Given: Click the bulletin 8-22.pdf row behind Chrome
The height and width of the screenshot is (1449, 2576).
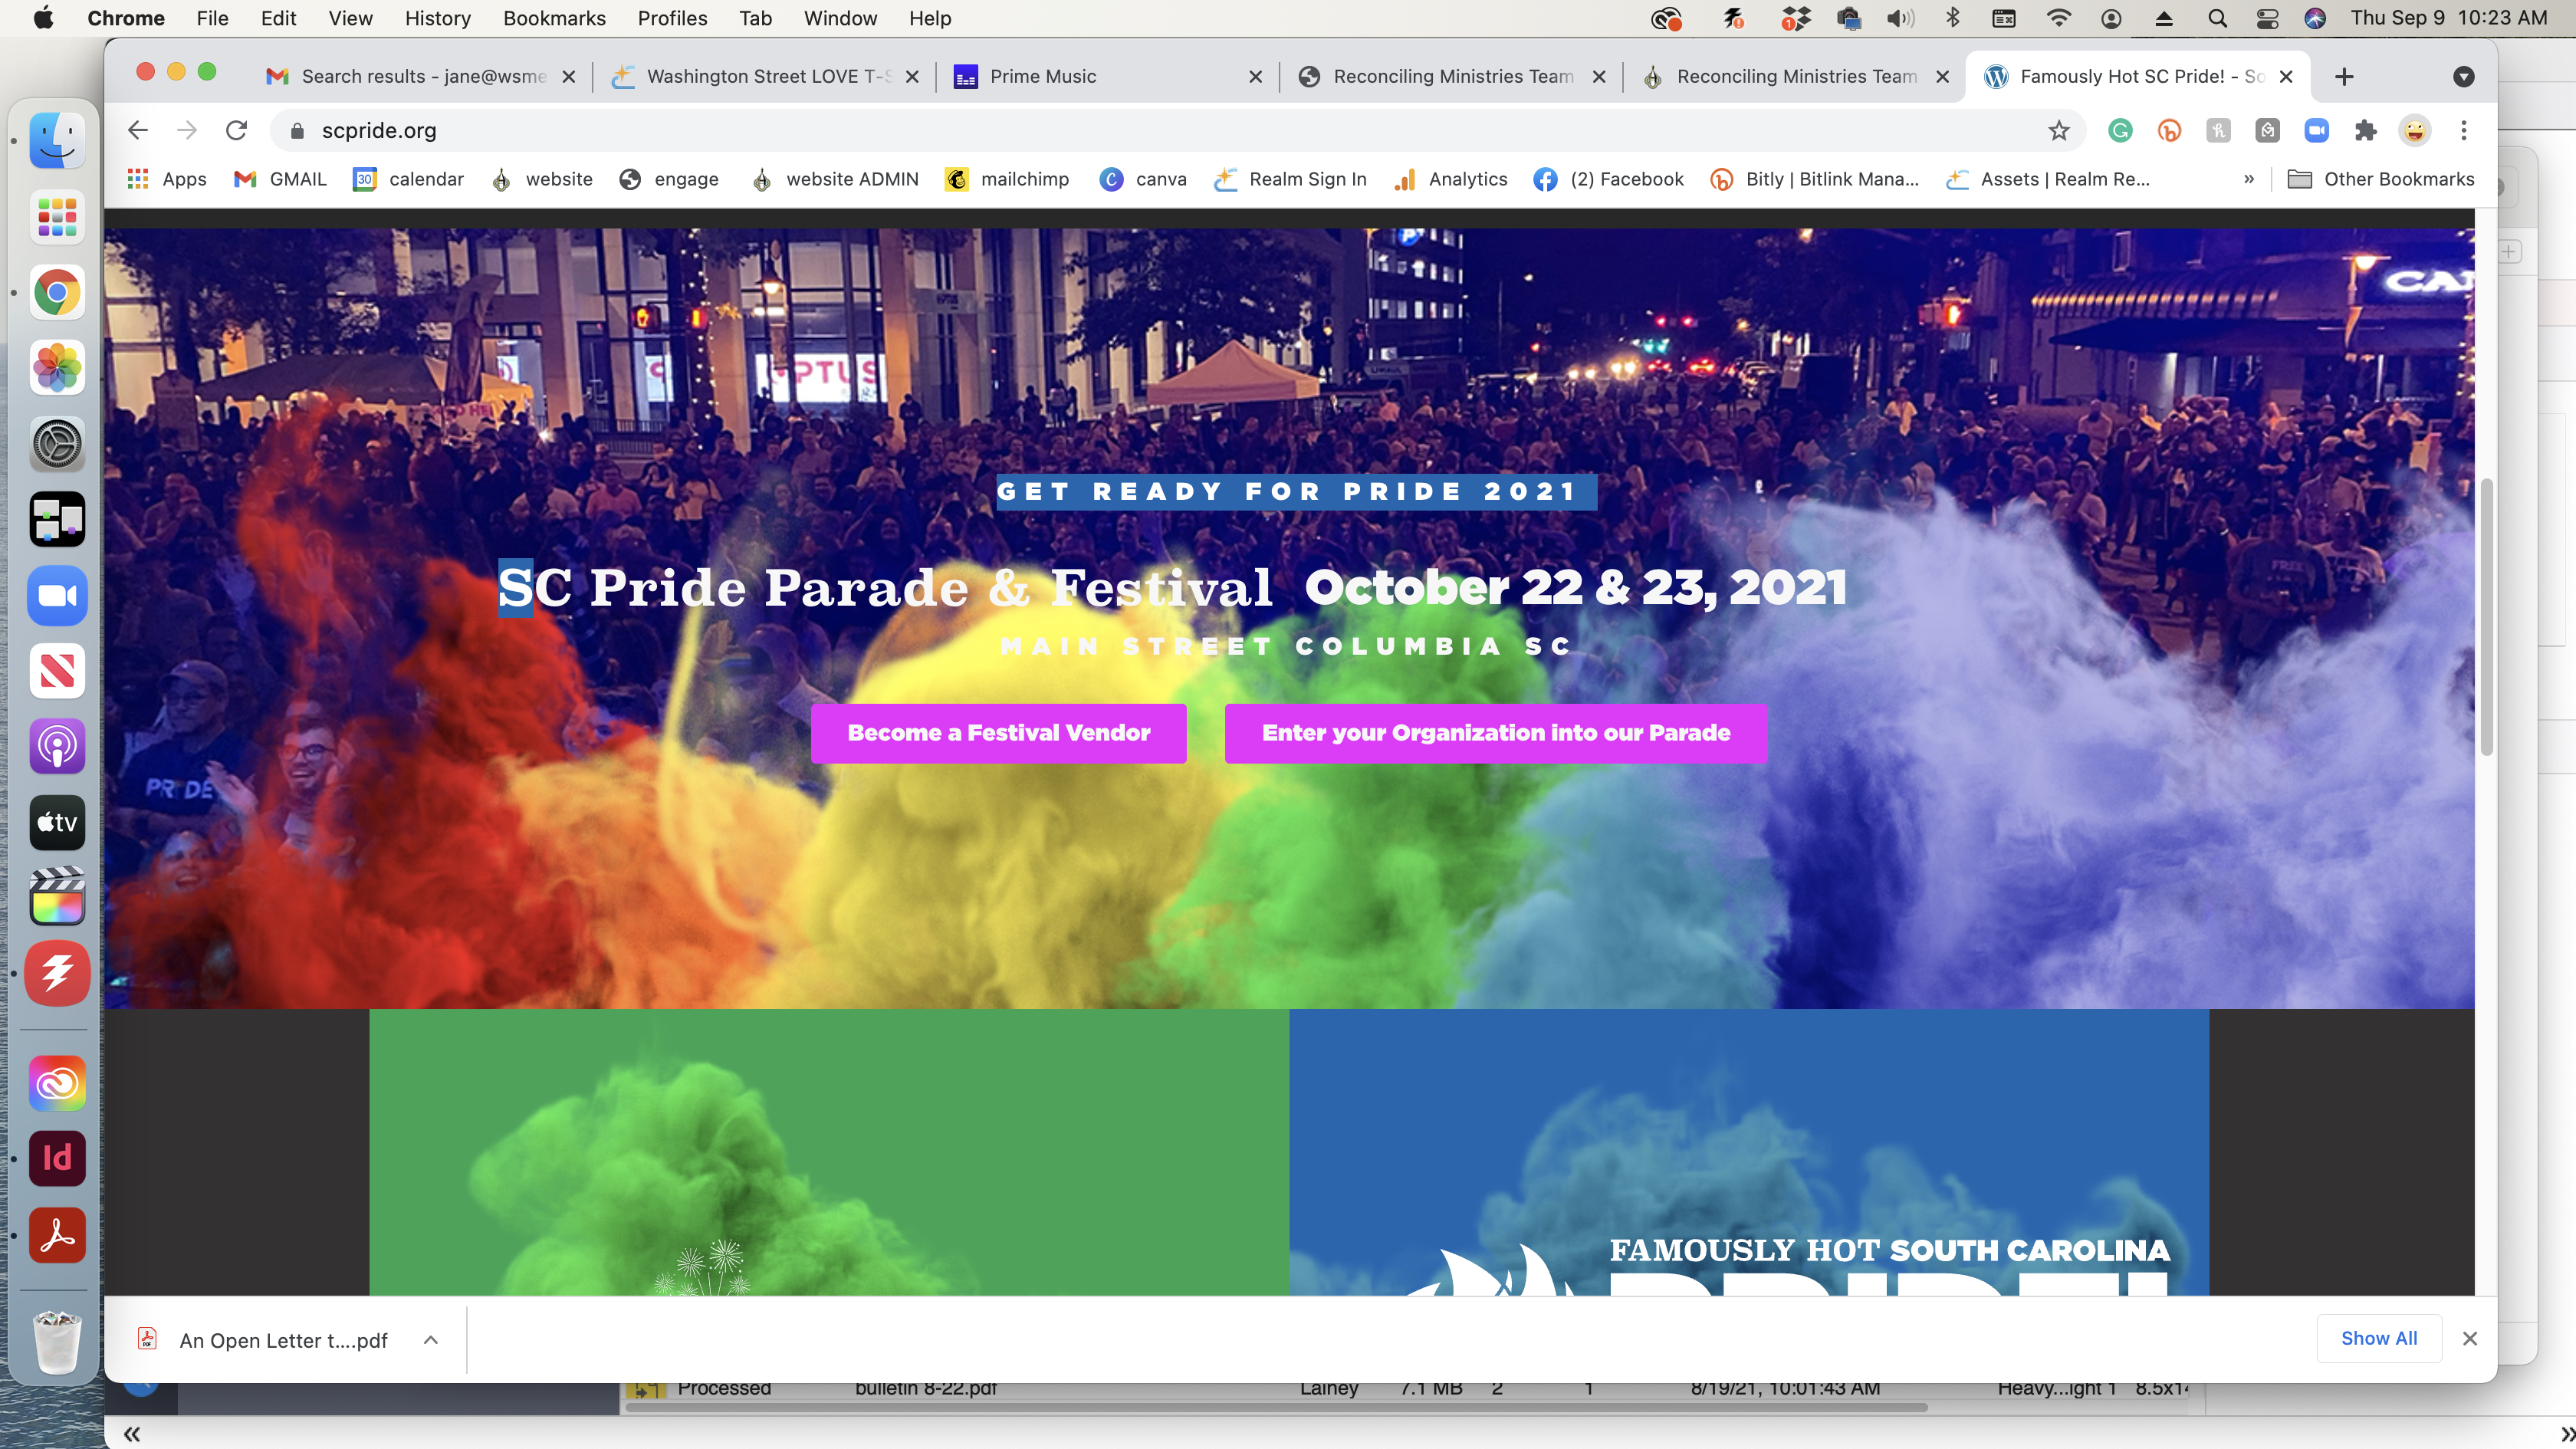Looking at the screenshot, I should tap(1405, 1389).
